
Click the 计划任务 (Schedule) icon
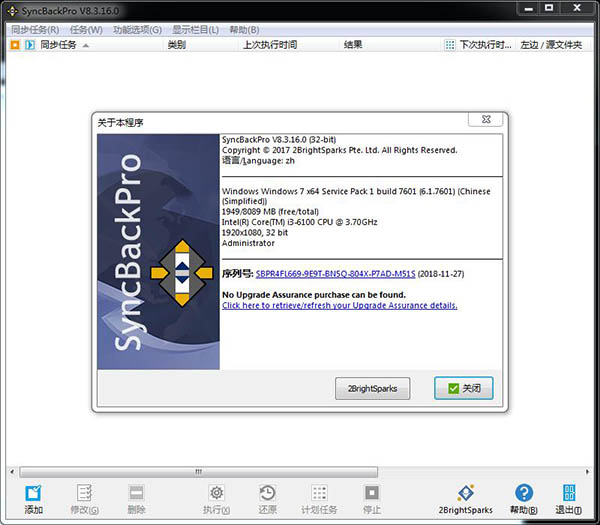(319, 493)
